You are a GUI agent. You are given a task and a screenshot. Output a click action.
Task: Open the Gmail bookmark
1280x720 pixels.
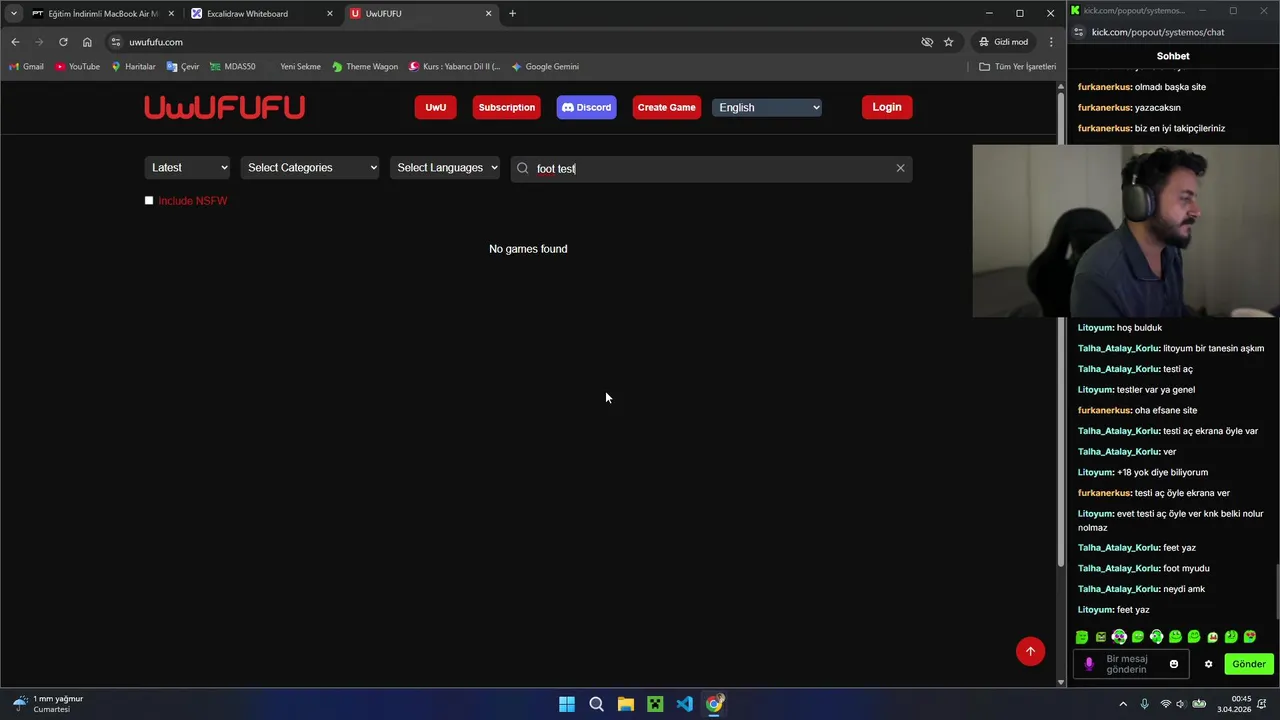point(26,66)
